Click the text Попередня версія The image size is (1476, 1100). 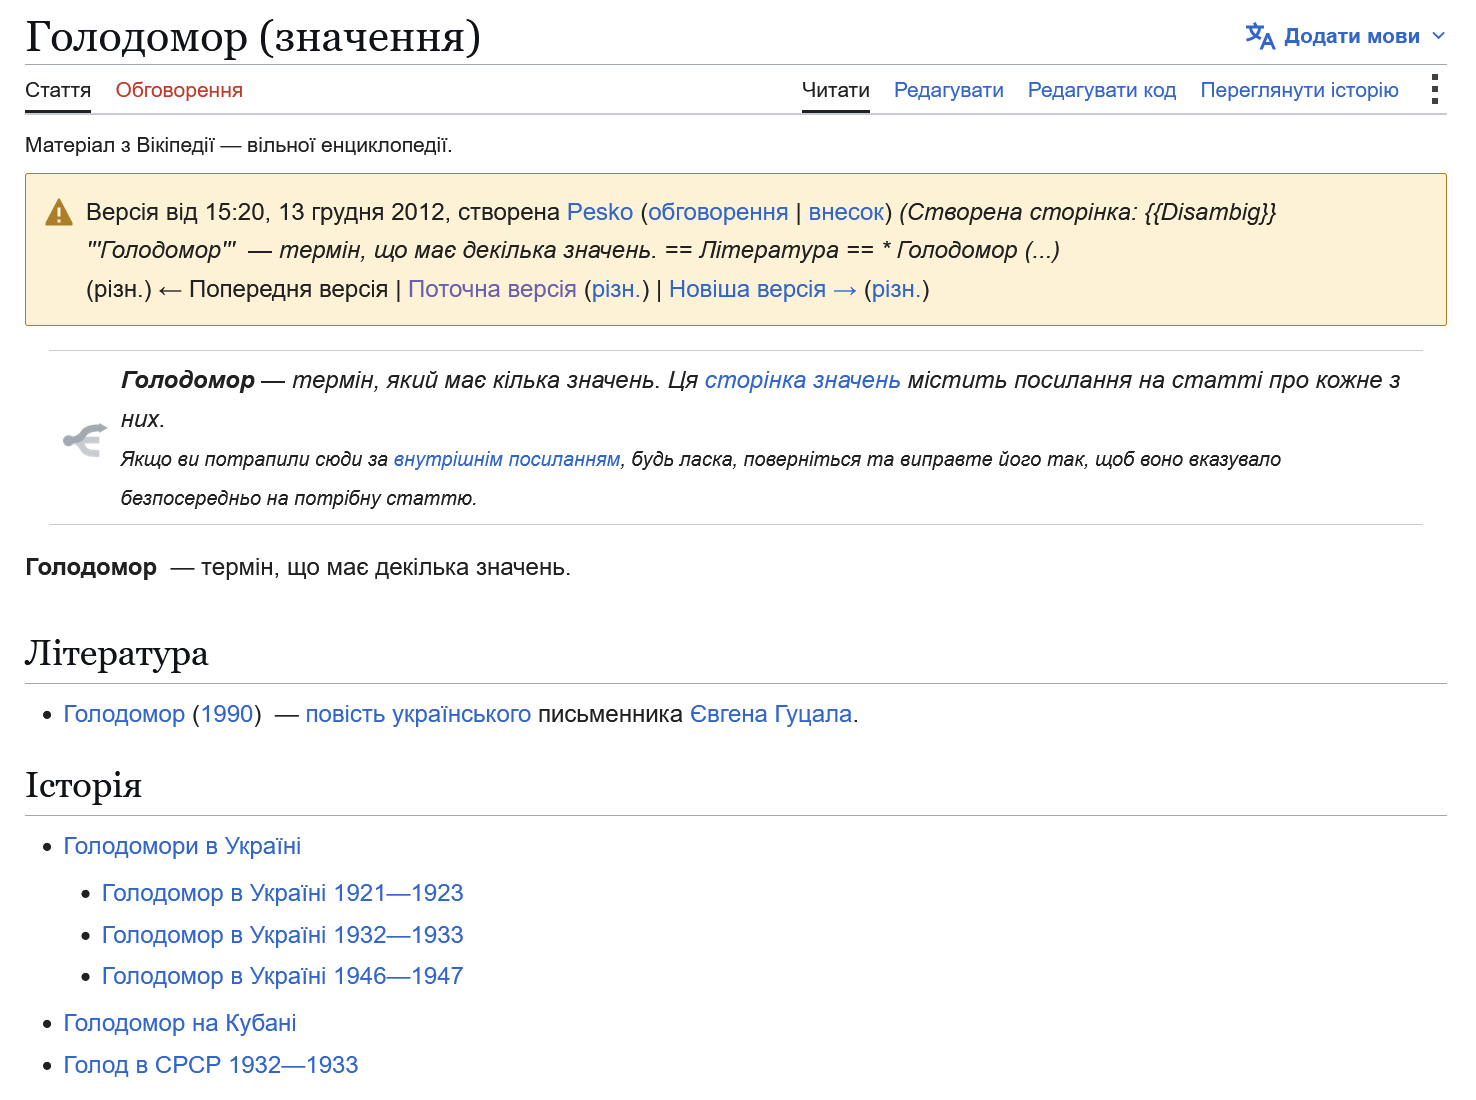click(x=288, y=289)
